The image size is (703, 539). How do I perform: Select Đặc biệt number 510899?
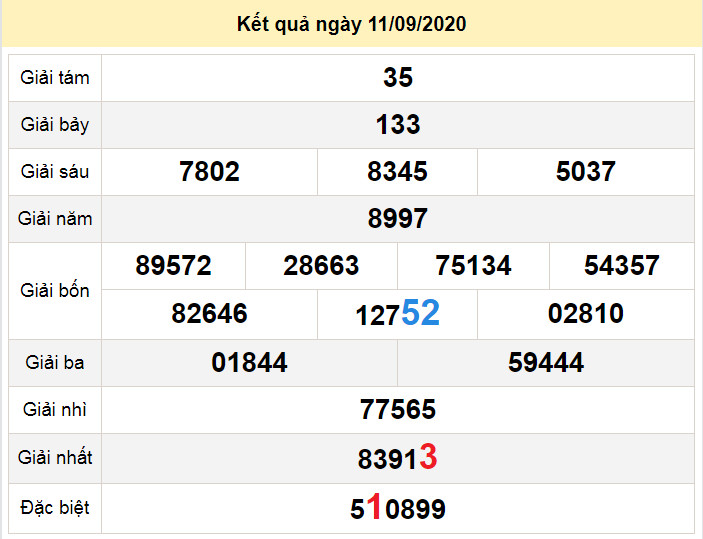click(398, 507)
